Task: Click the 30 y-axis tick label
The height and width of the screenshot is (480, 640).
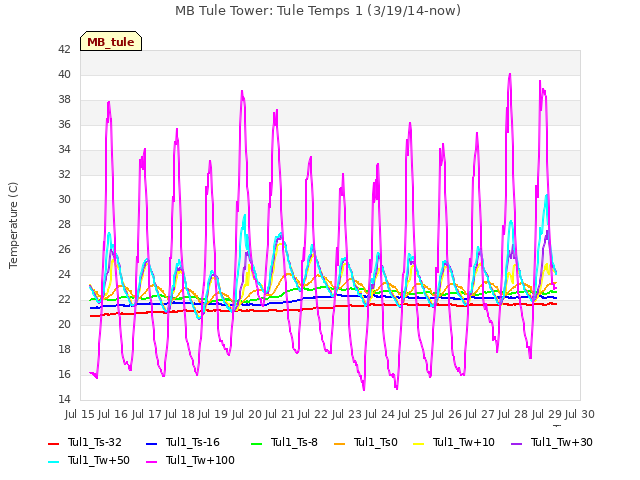Action: pyautogui.click(x=64, y=199)
